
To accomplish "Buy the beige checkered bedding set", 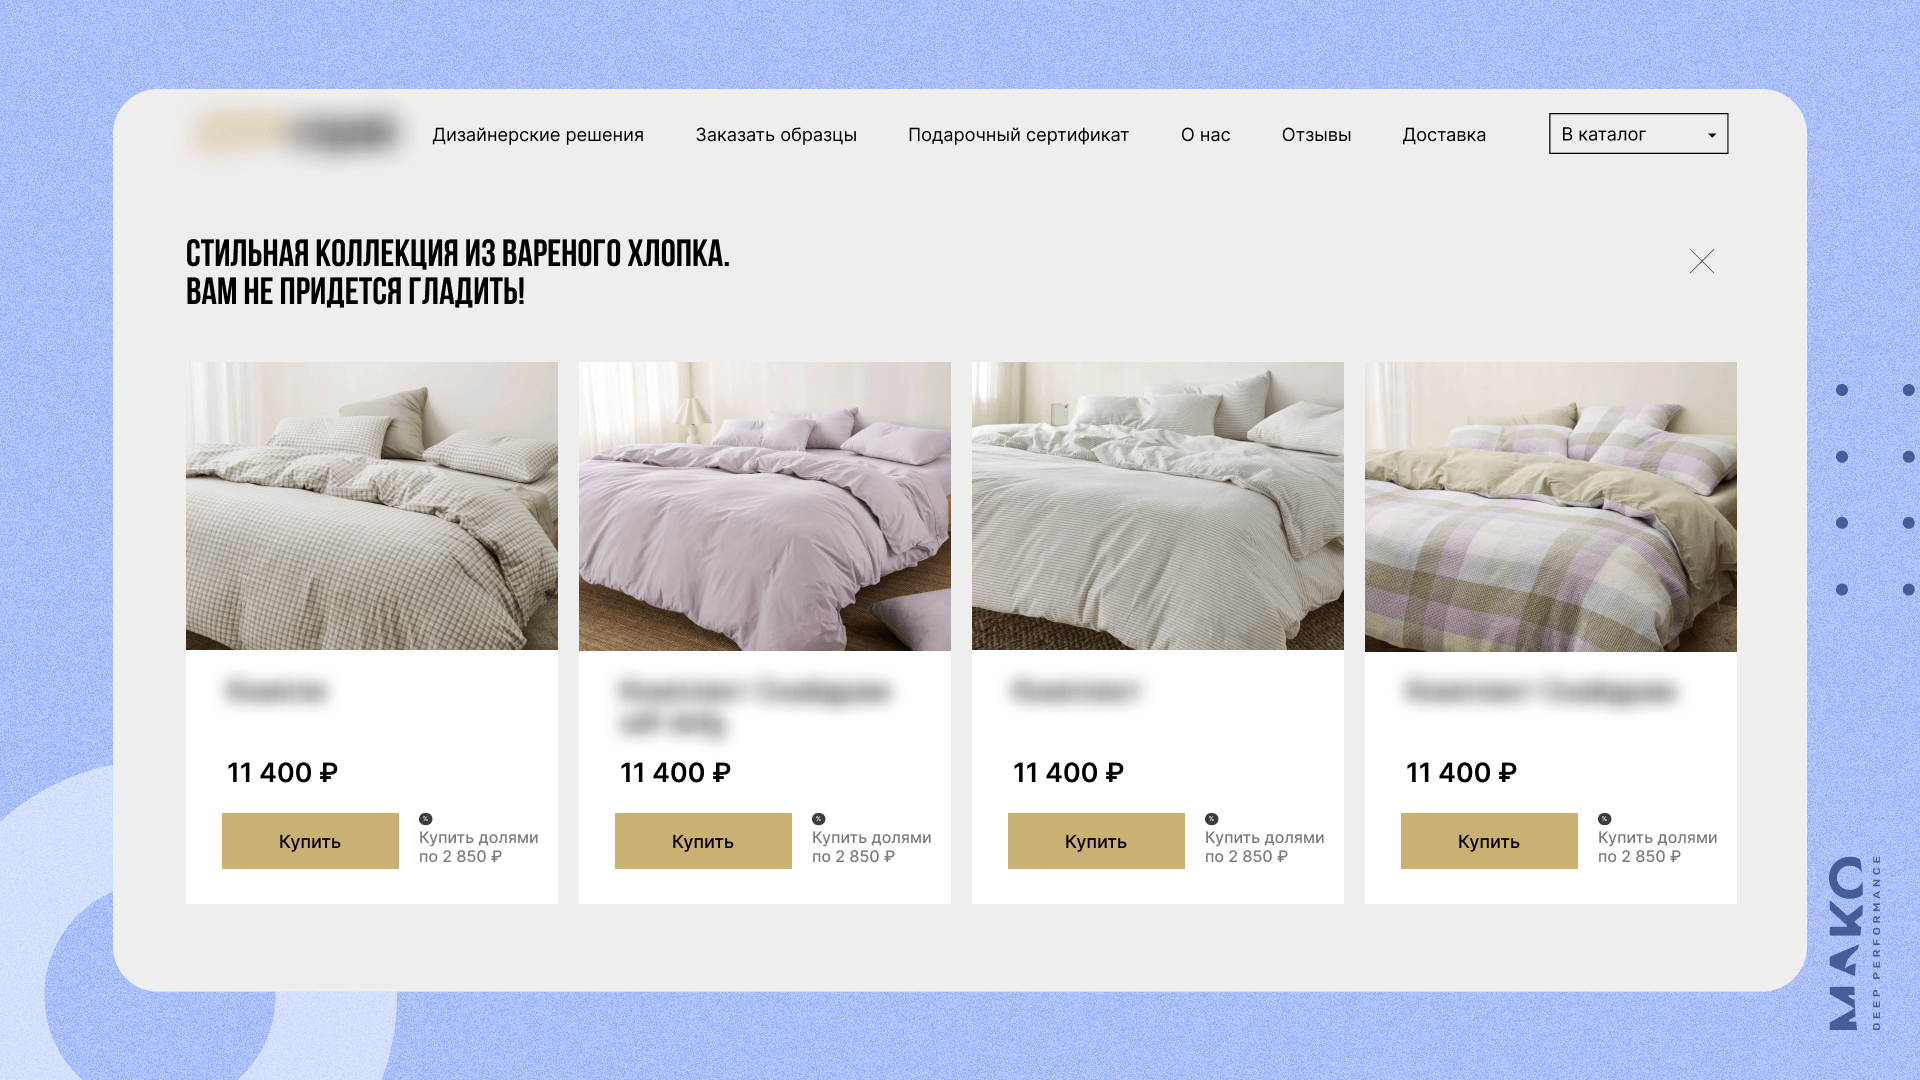I will [x=310, y=841].
